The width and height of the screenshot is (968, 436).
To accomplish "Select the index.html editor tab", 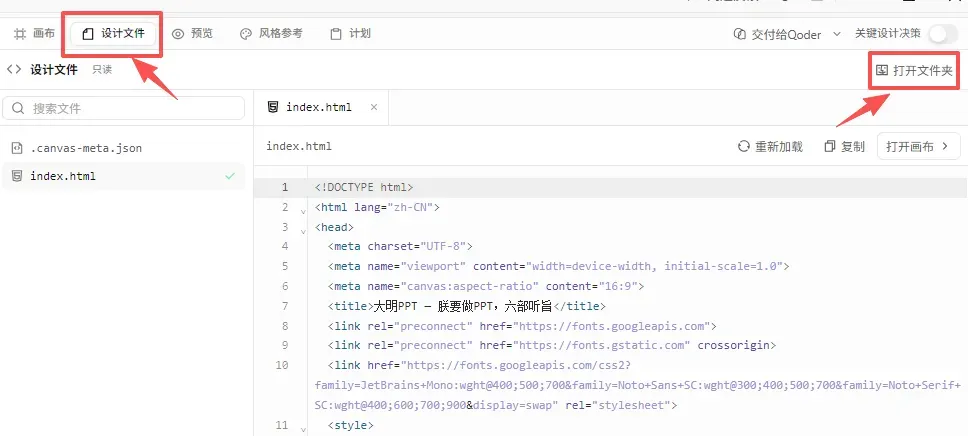I will click(x=320, y=107).
